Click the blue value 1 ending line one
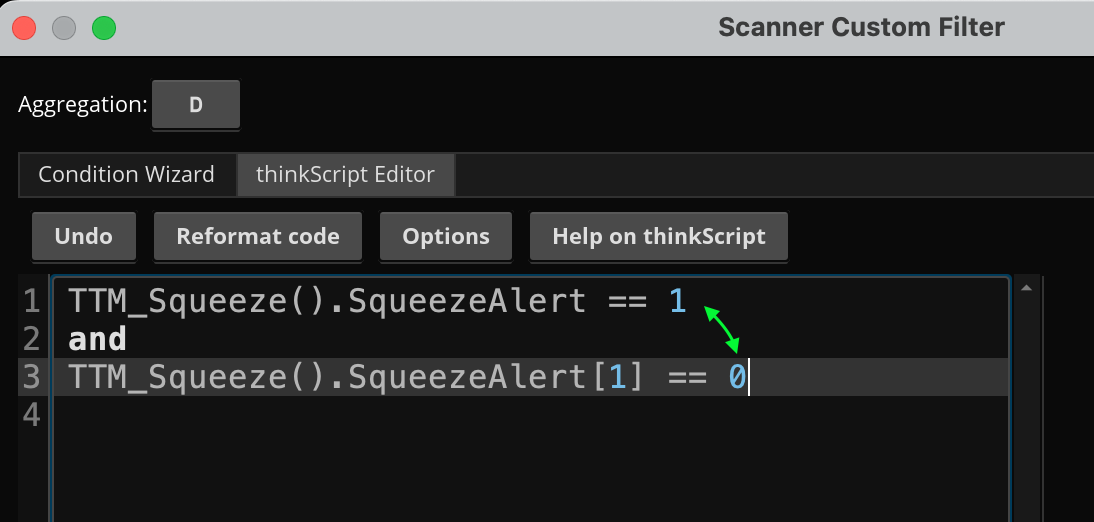This screenshot has width=1094, height=522. [x=678, y=301]
